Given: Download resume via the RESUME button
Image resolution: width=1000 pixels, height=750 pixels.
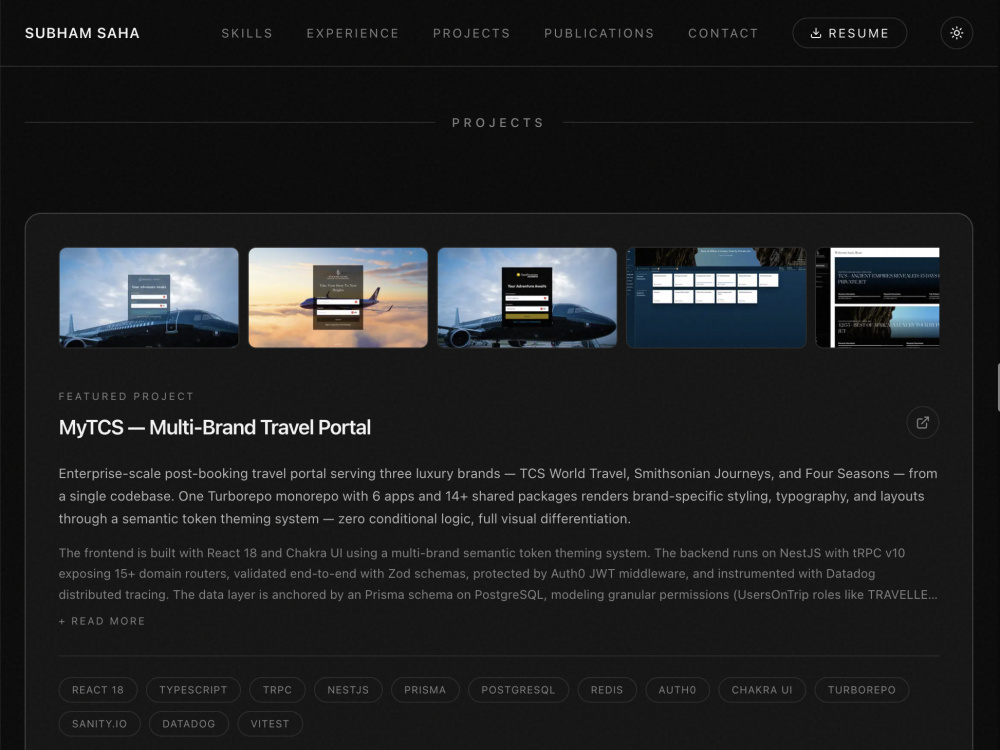Looking at the screenshot, I should coord(849,33).
